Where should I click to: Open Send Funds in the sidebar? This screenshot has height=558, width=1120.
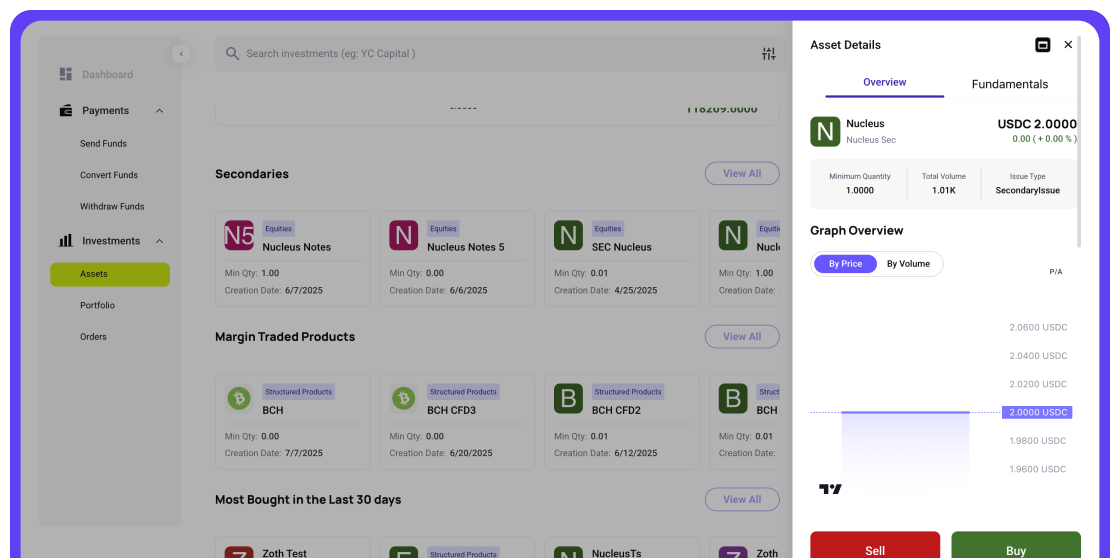[103, 144]
